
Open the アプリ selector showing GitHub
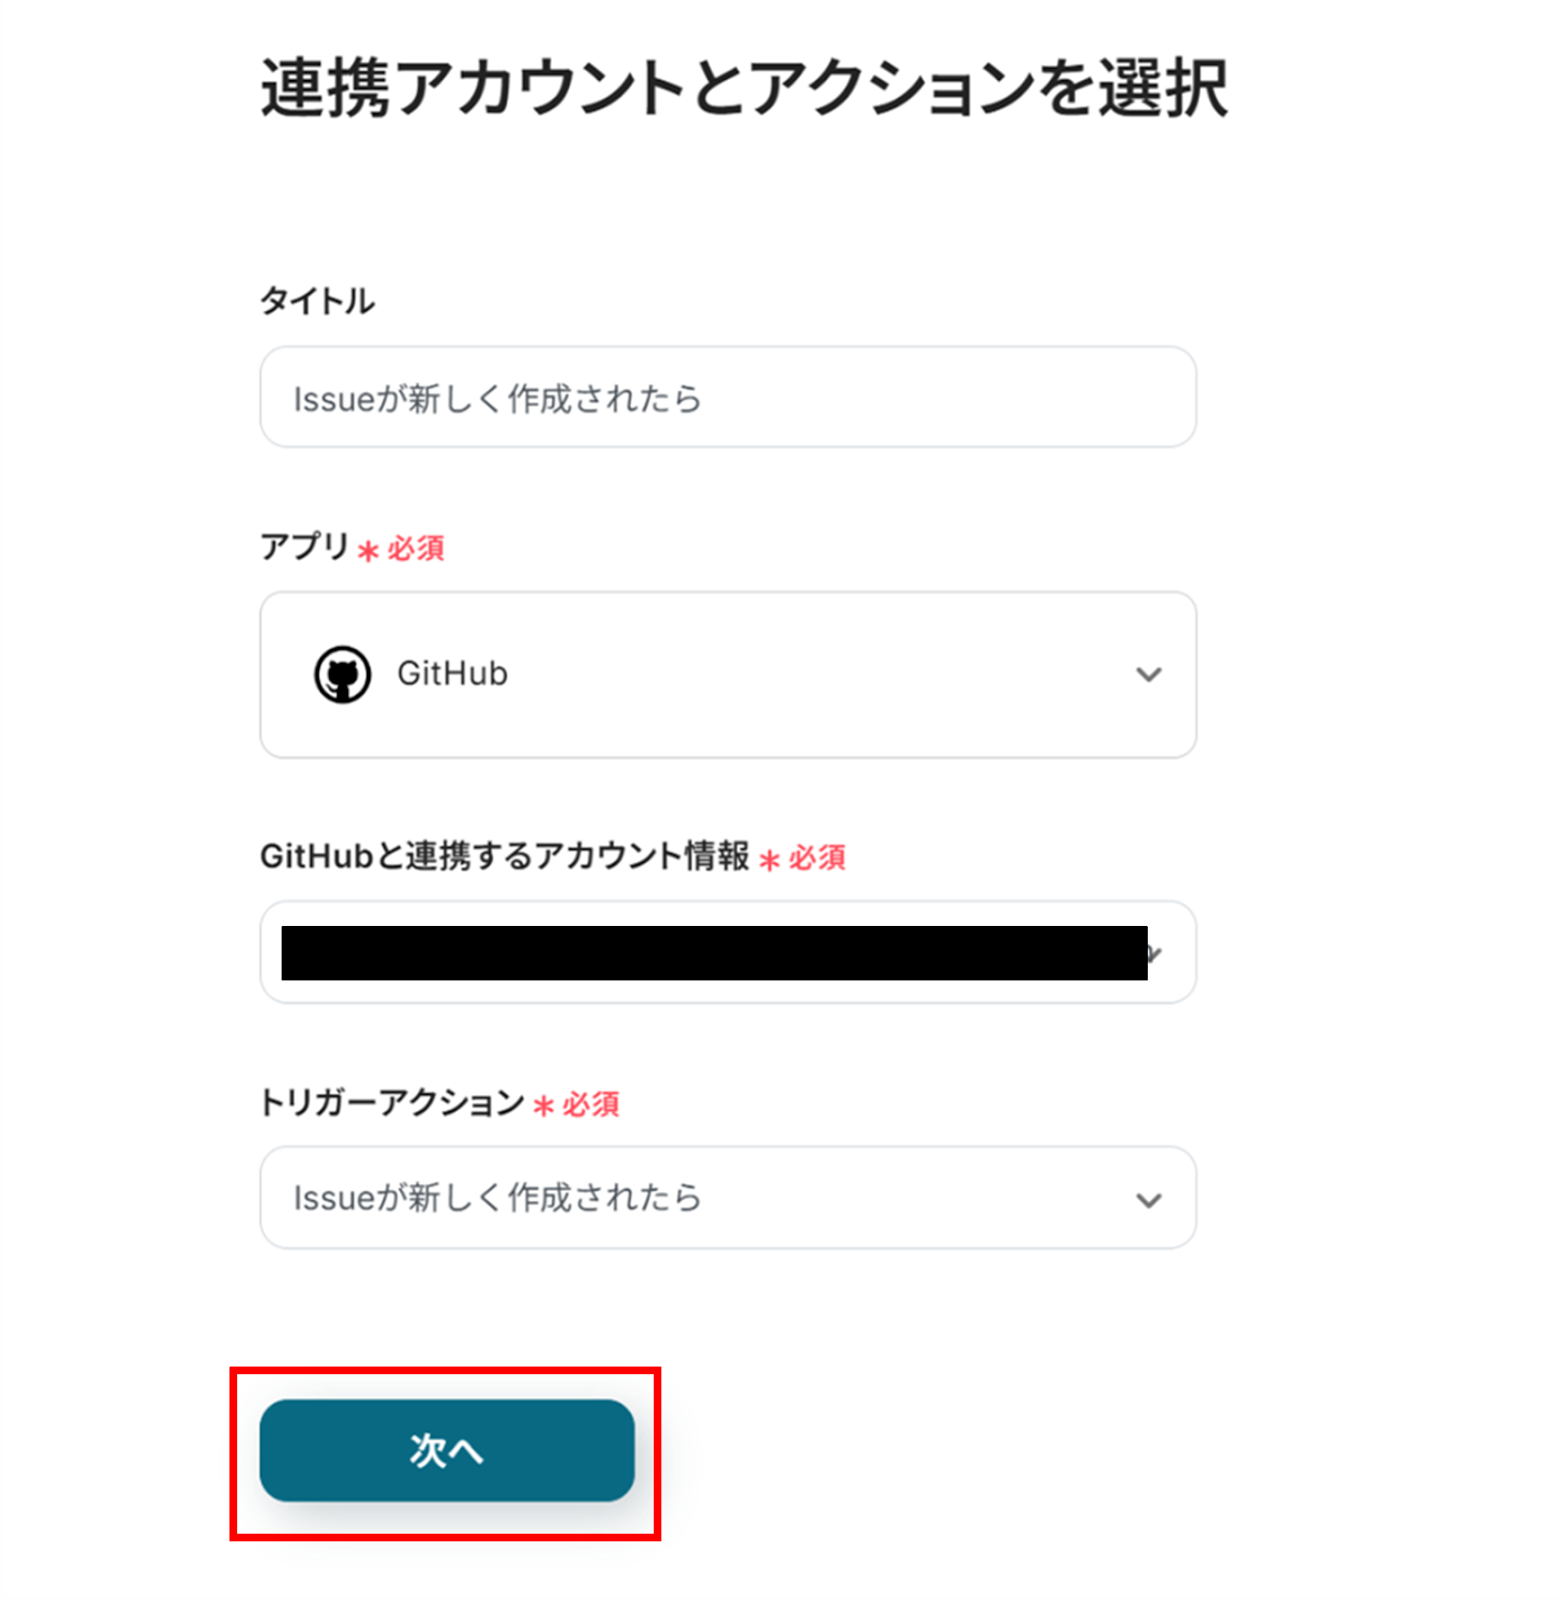pos(727,674)
